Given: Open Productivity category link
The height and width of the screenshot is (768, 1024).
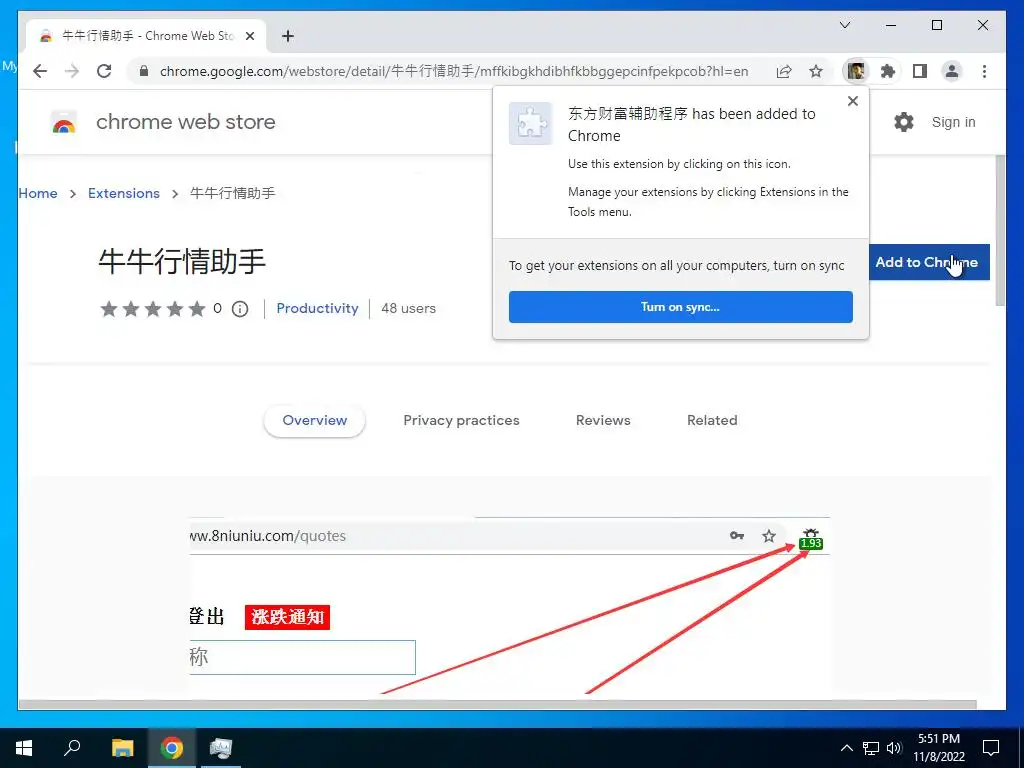Looking at the screenshot, I should click(317, 308).
